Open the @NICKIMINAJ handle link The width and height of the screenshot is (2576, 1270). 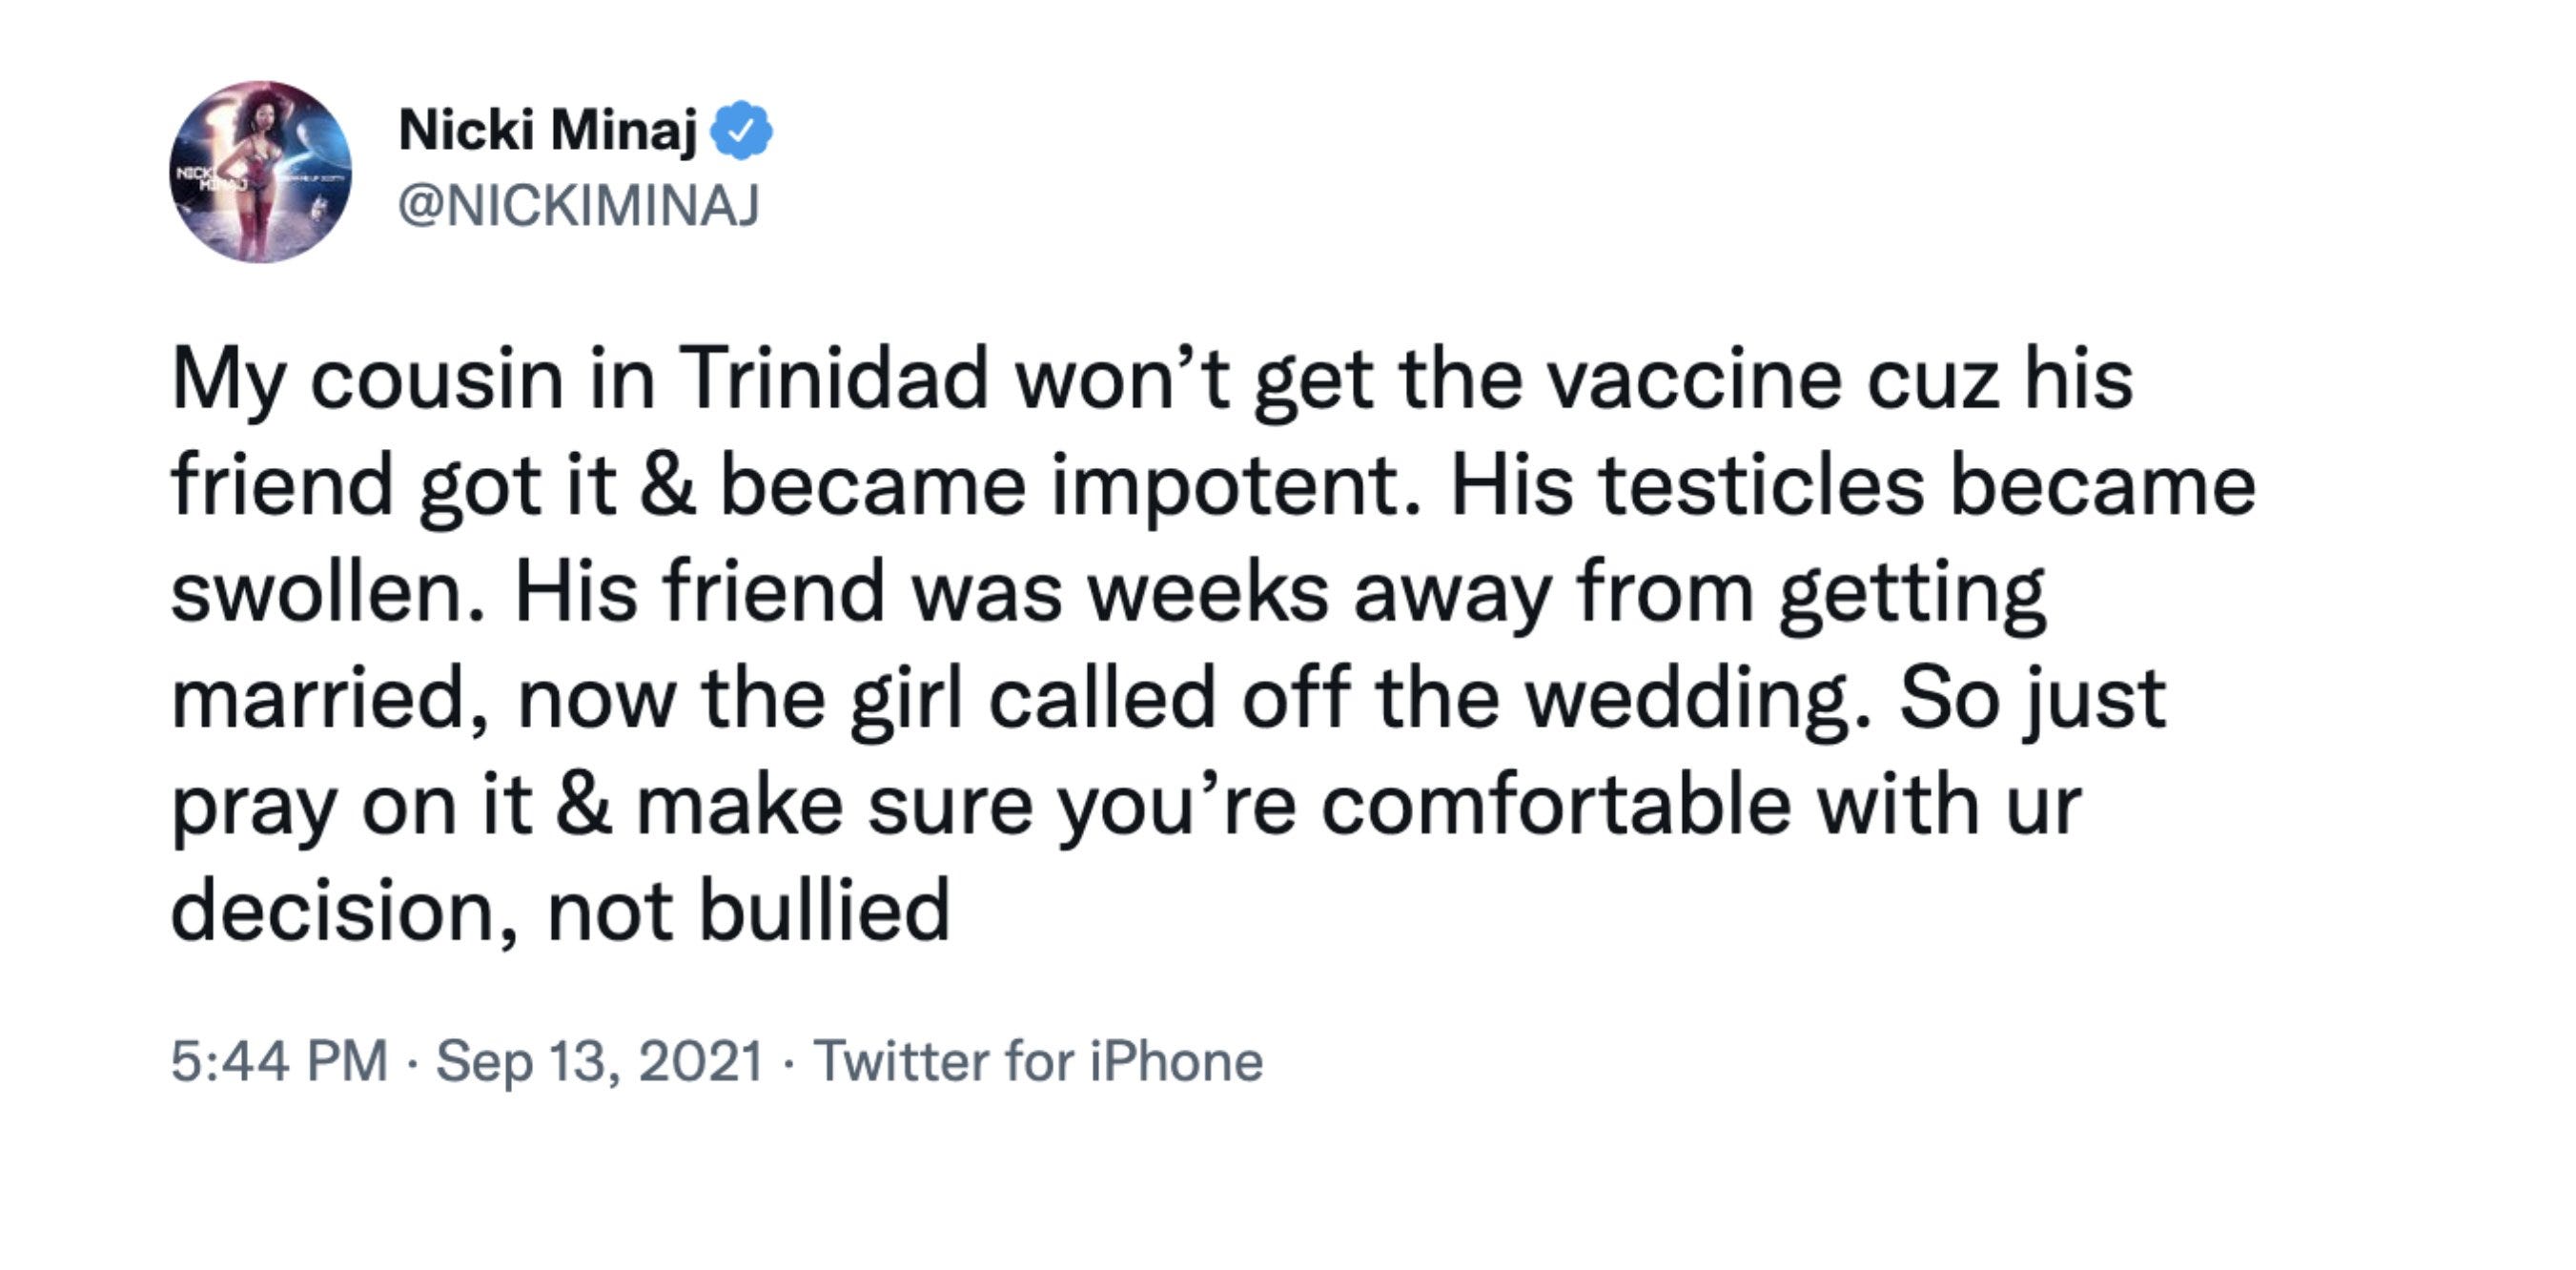pyautogui.click(x=579, y=205)
